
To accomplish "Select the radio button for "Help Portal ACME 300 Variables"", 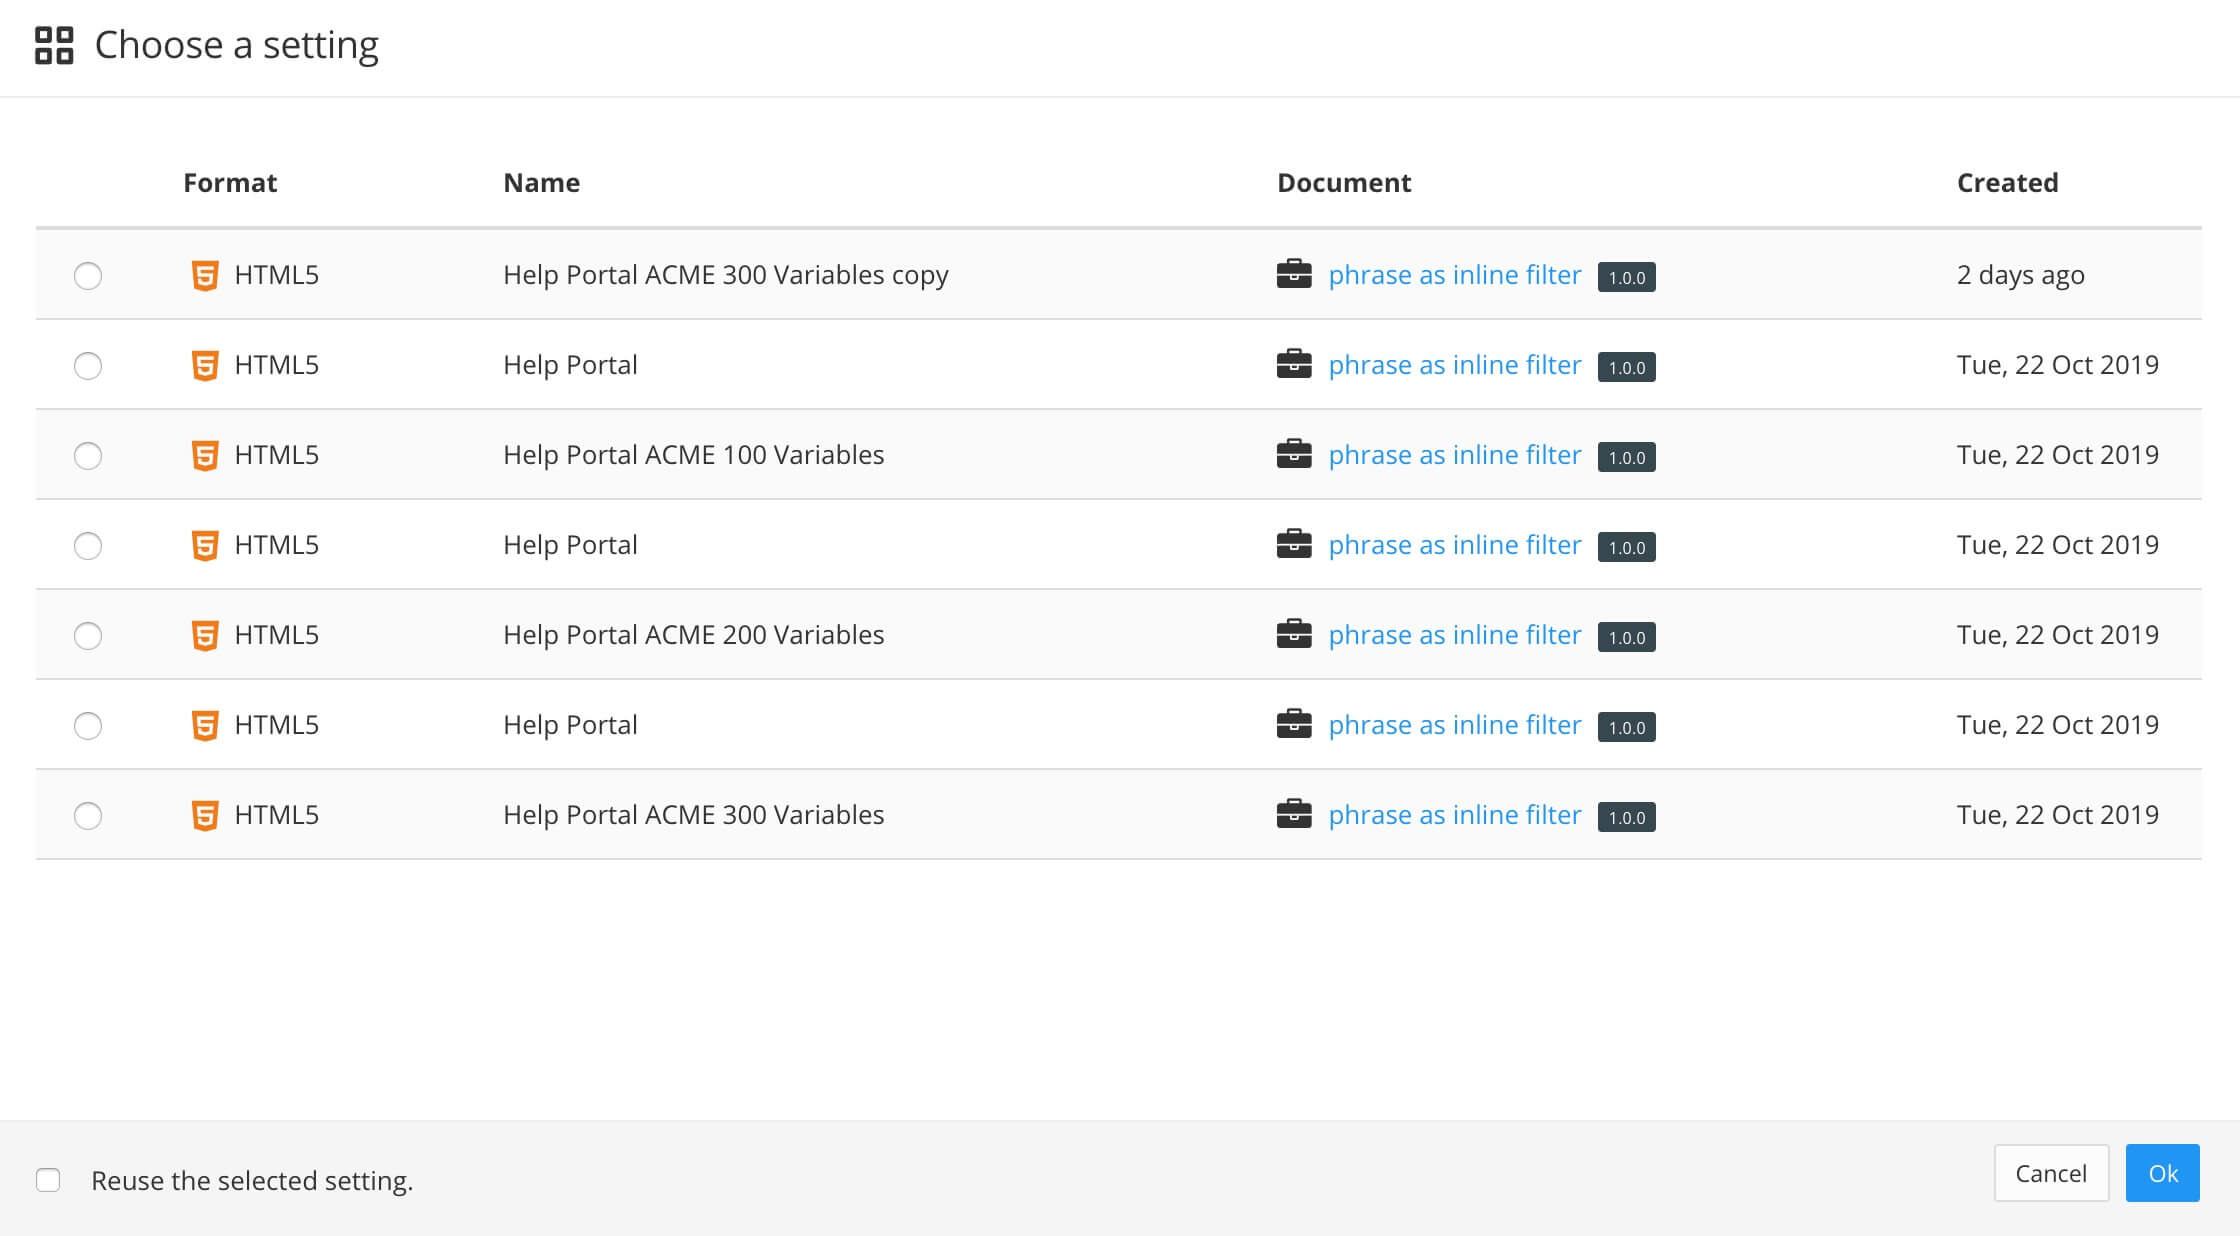I will click(88, 816).
